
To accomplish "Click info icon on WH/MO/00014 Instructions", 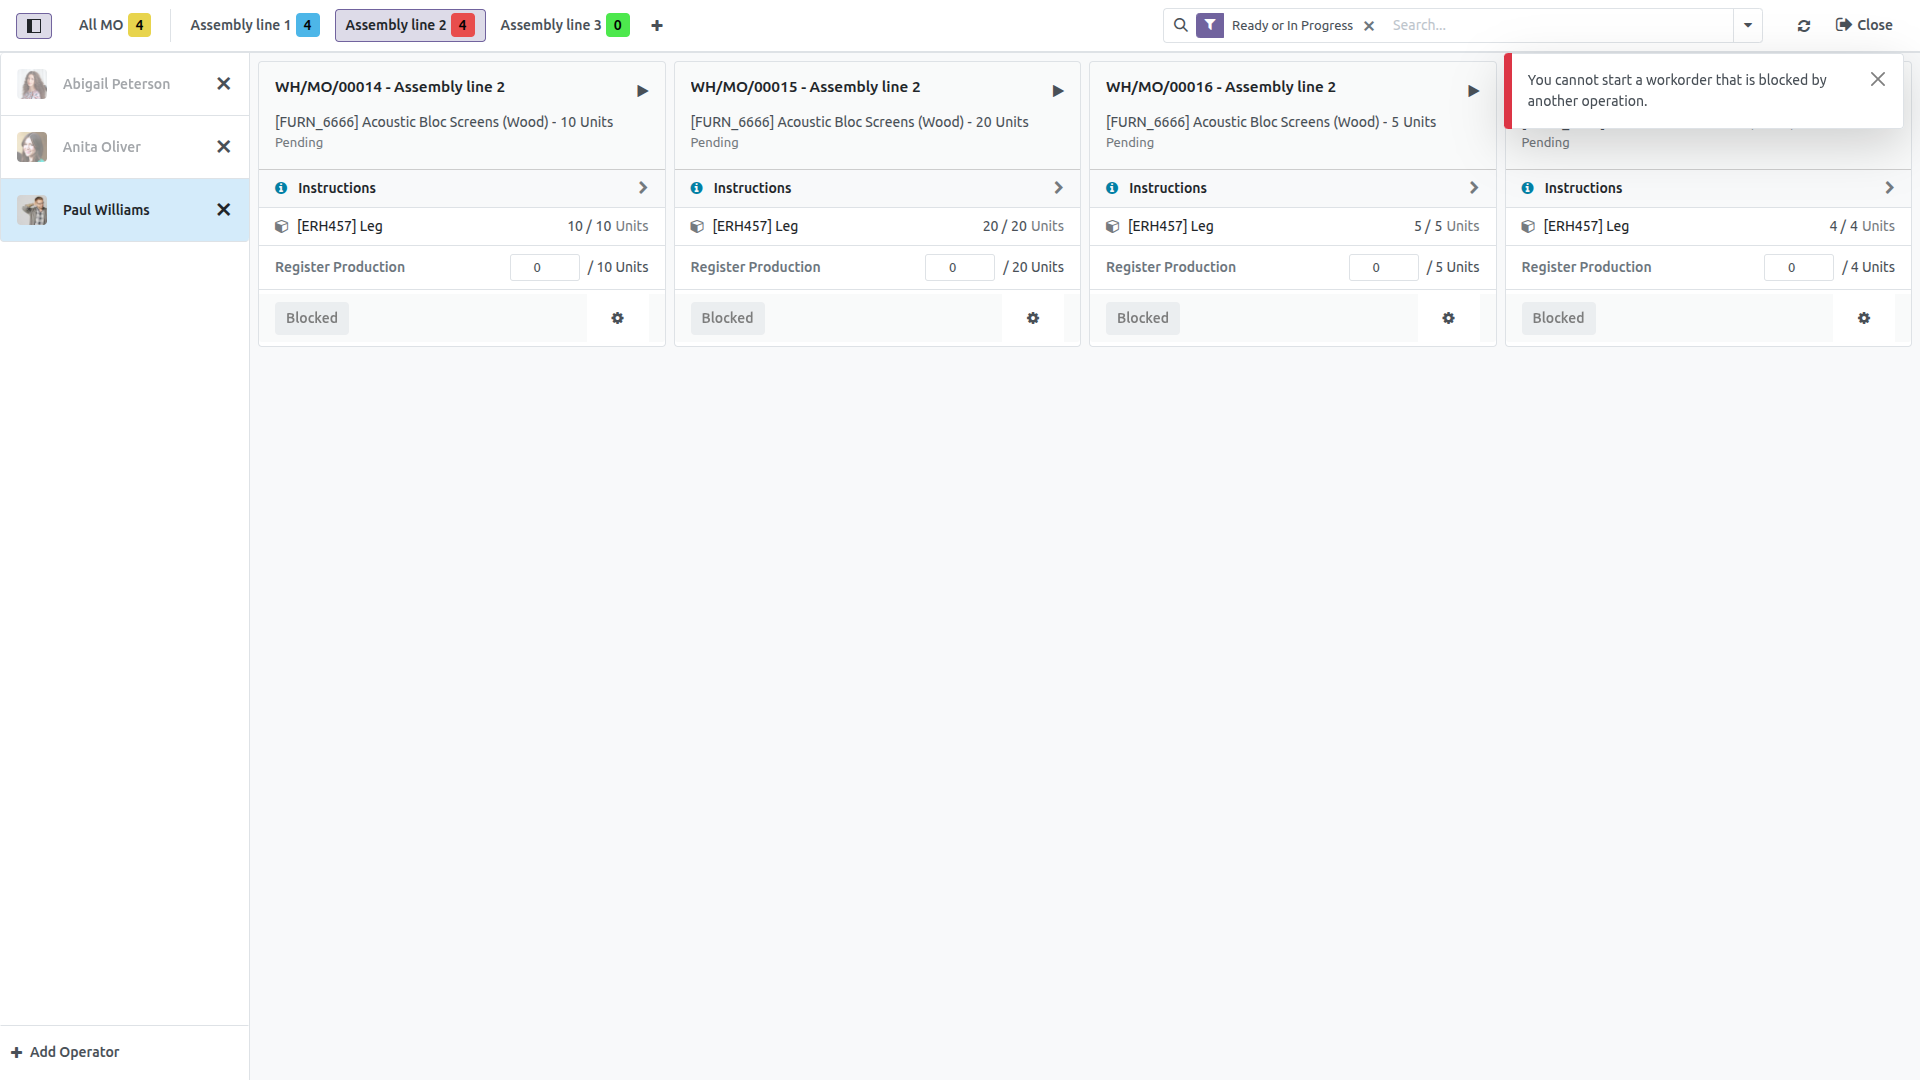I will pos(281,188).
